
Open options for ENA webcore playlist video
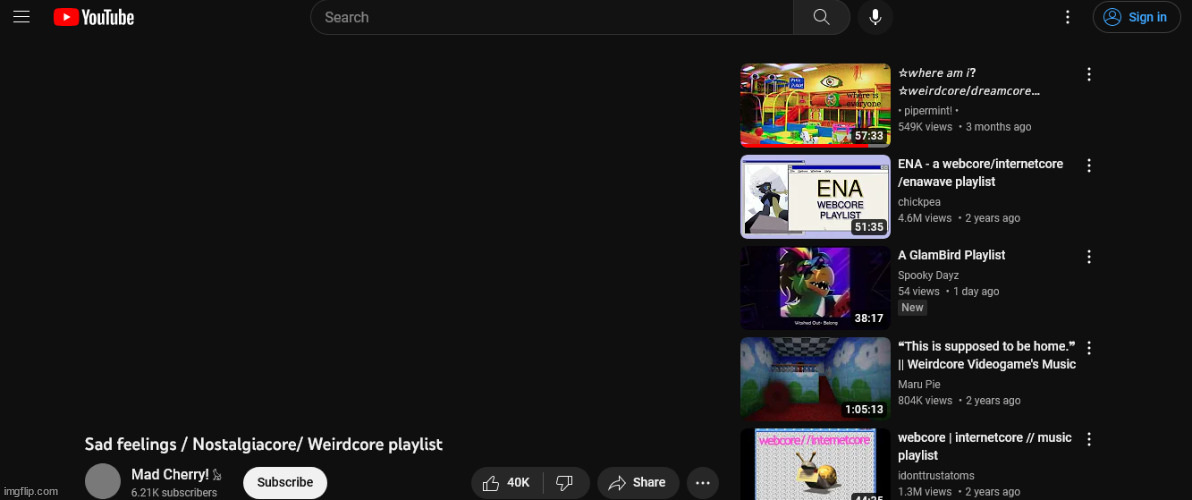[x=1089, y=166]
